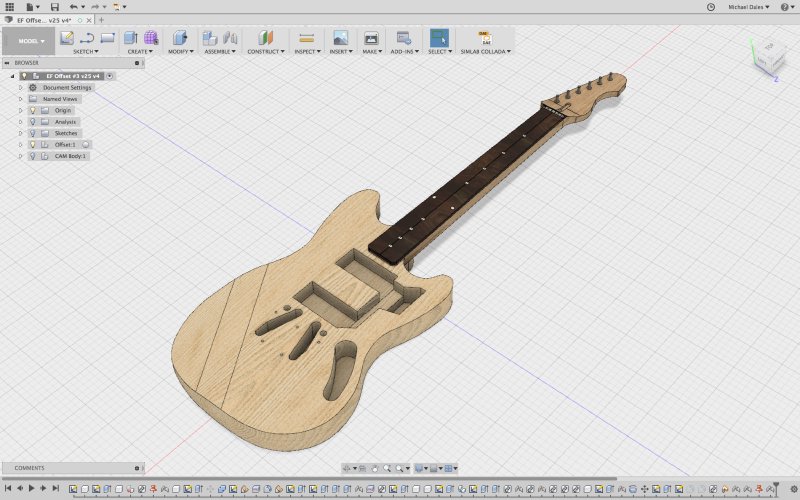
Task: Create a new sketch with Sketch icon
Action: (67, 38)
